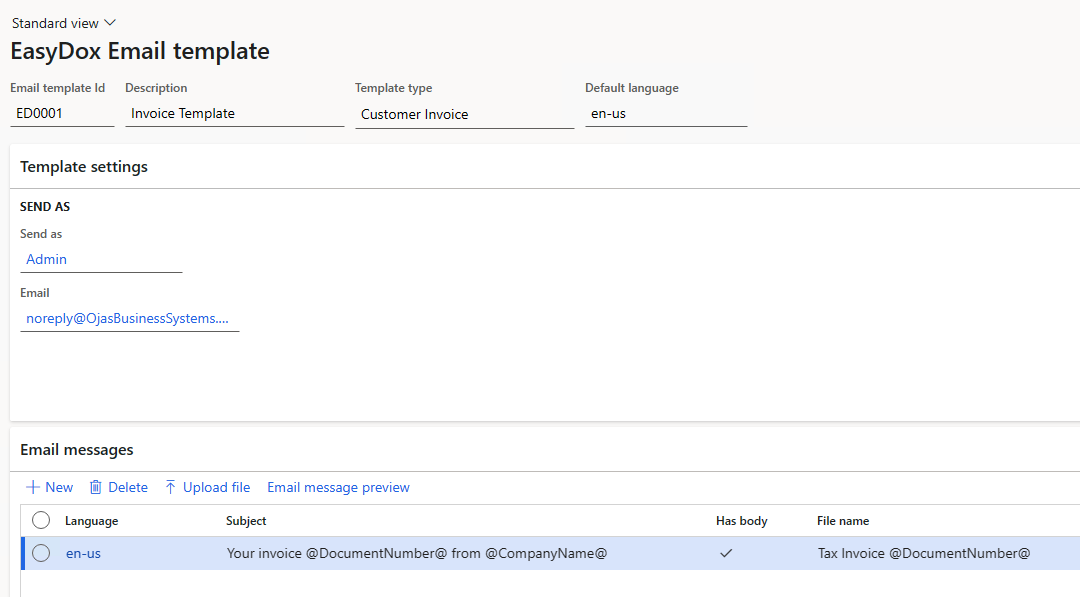
Task: Click the Has body checkmark
Action: point(727,552)
